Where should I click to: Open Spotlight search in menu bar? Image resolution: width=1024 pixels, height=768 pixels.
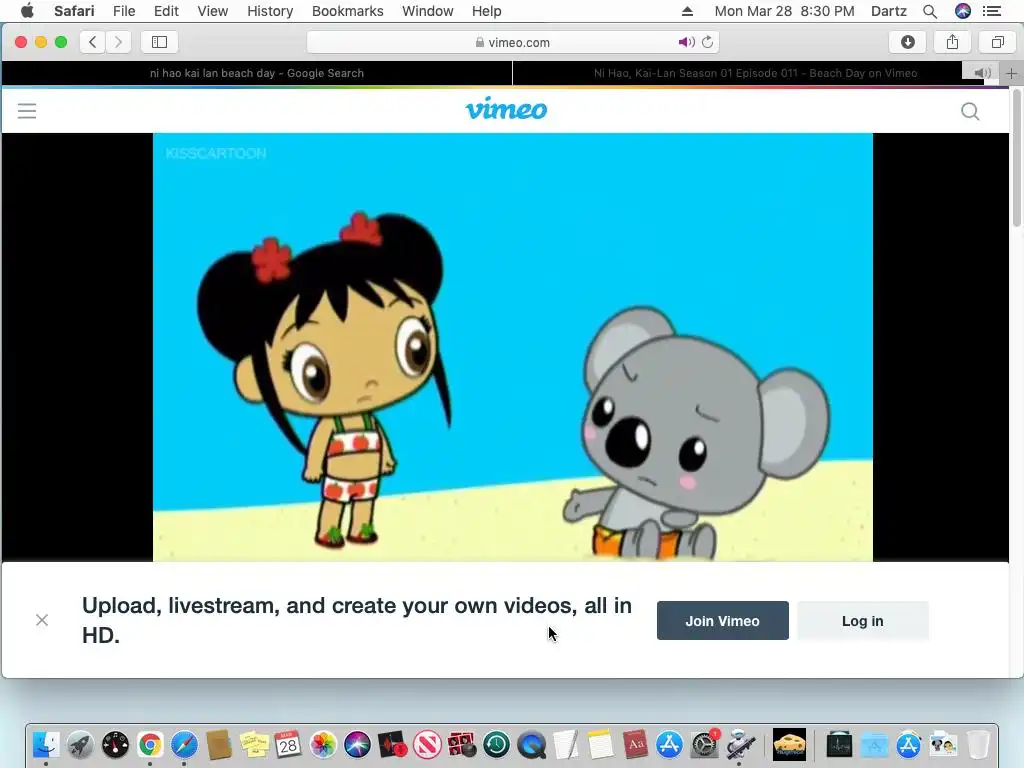(930, 11)
